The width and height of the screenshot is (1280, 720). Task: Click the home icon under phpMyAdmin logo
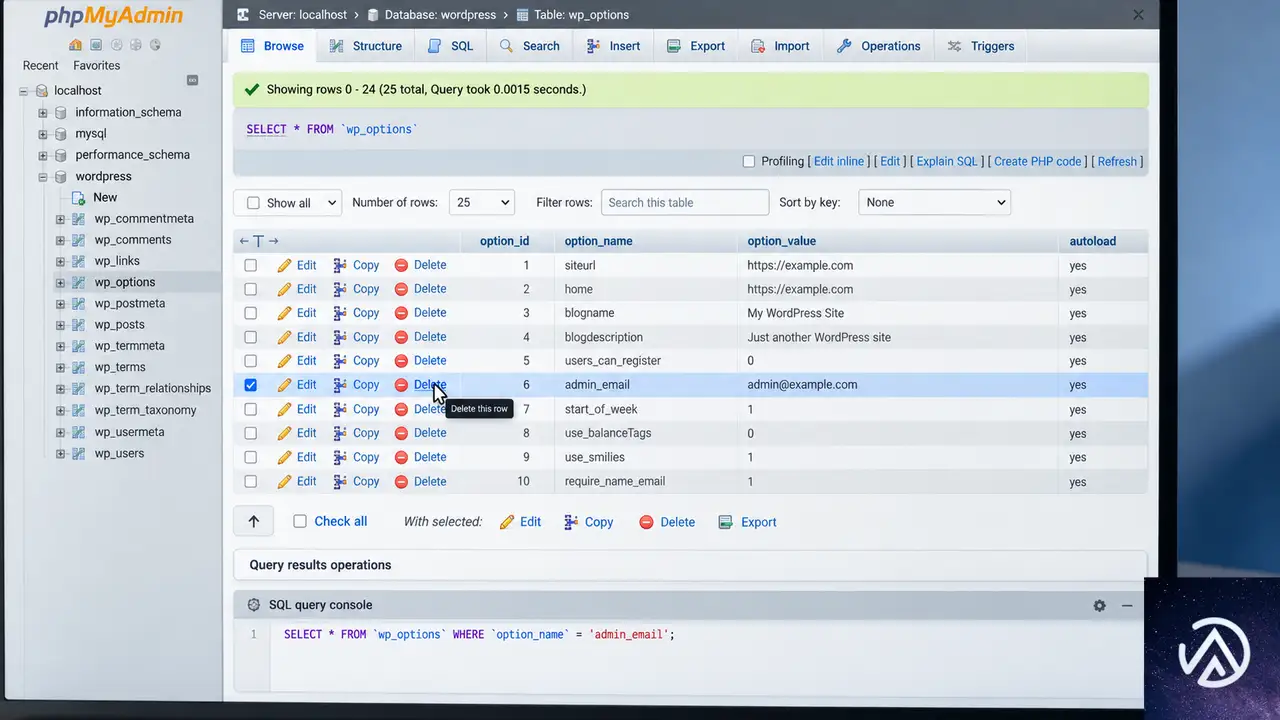(76, 45)
